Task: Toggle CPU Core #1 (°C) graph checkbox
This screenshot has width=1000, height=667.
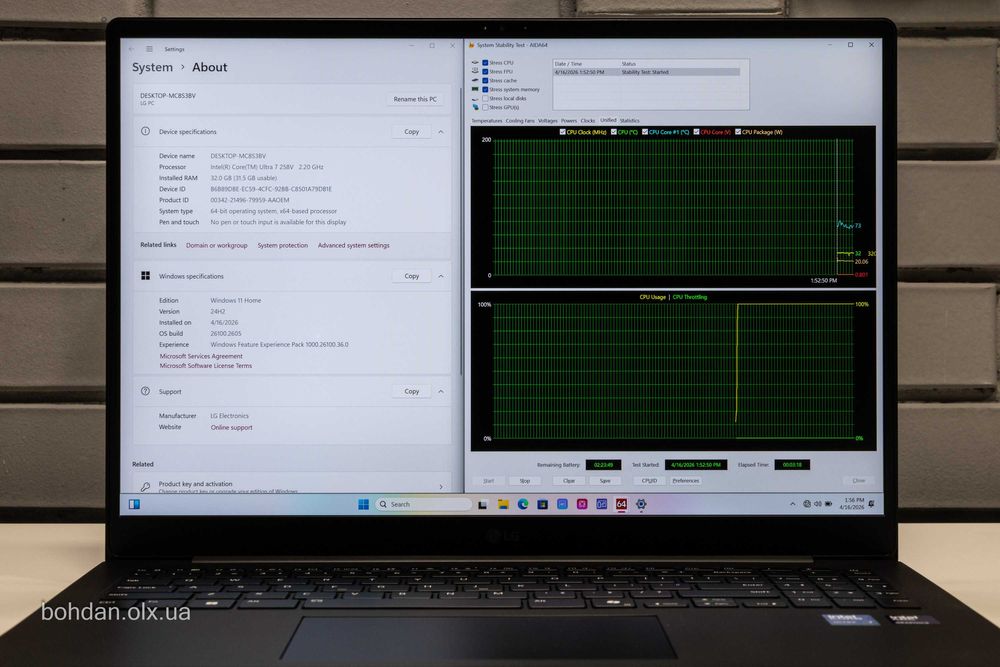Action: coord(645,132)
